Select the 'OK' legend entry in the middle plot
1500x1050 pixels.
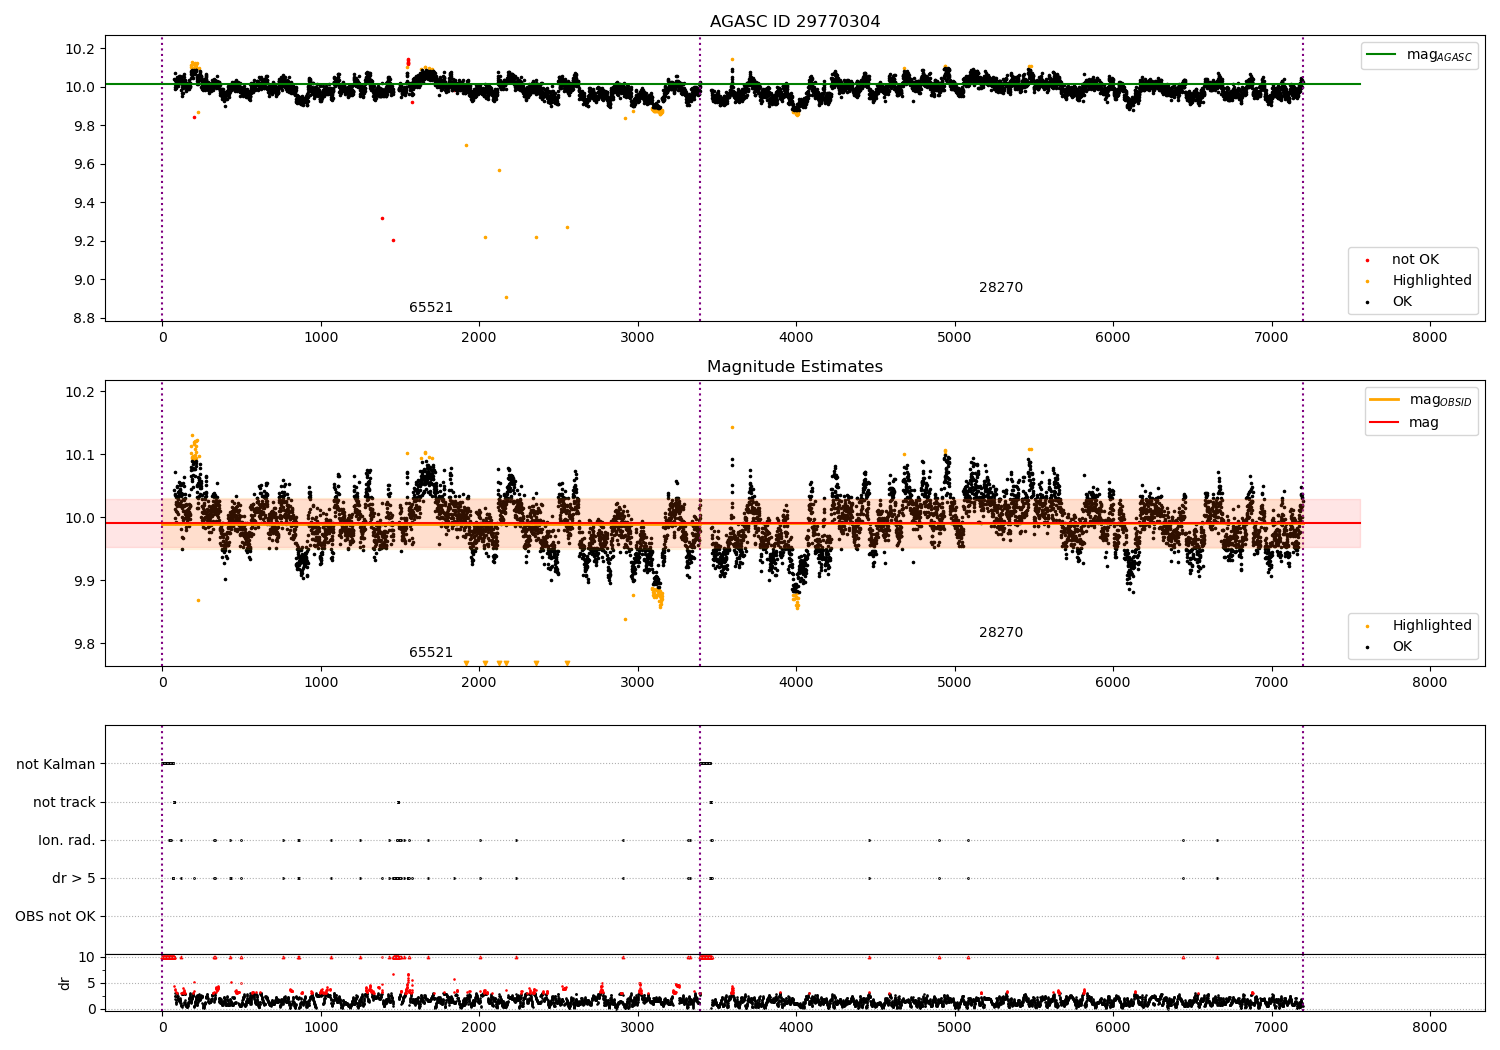[x=1402, y=647]
